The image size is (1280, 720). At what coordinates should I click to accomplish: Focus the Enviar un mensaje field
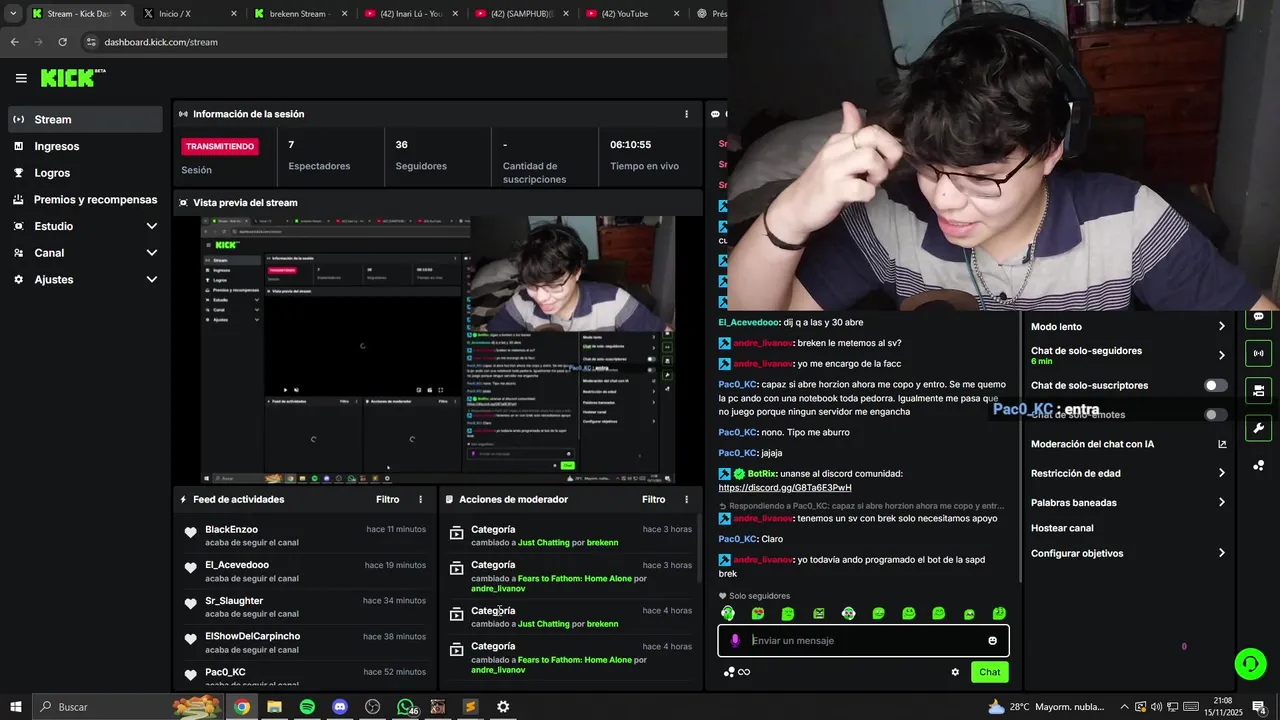[x=863, y=641]
